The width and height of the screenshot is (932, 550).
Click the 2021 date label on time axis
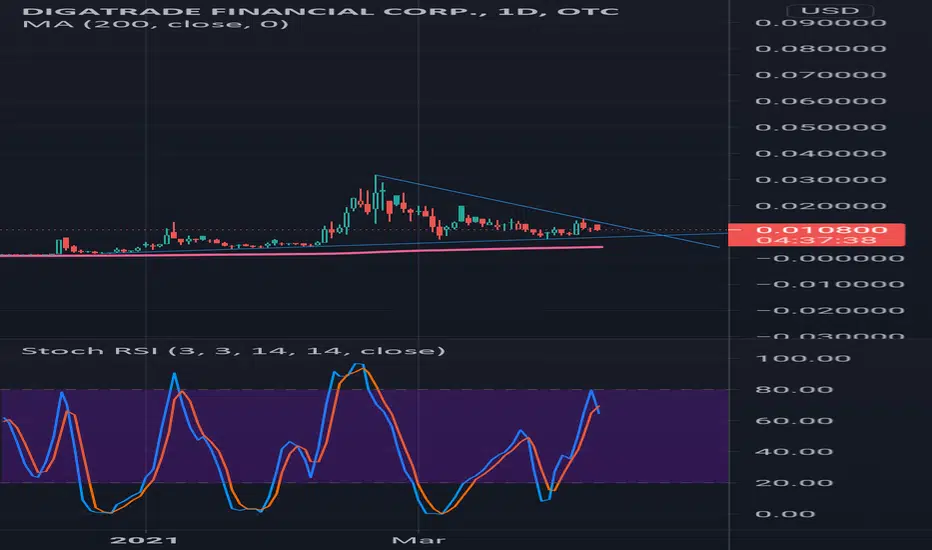point(144,540)
